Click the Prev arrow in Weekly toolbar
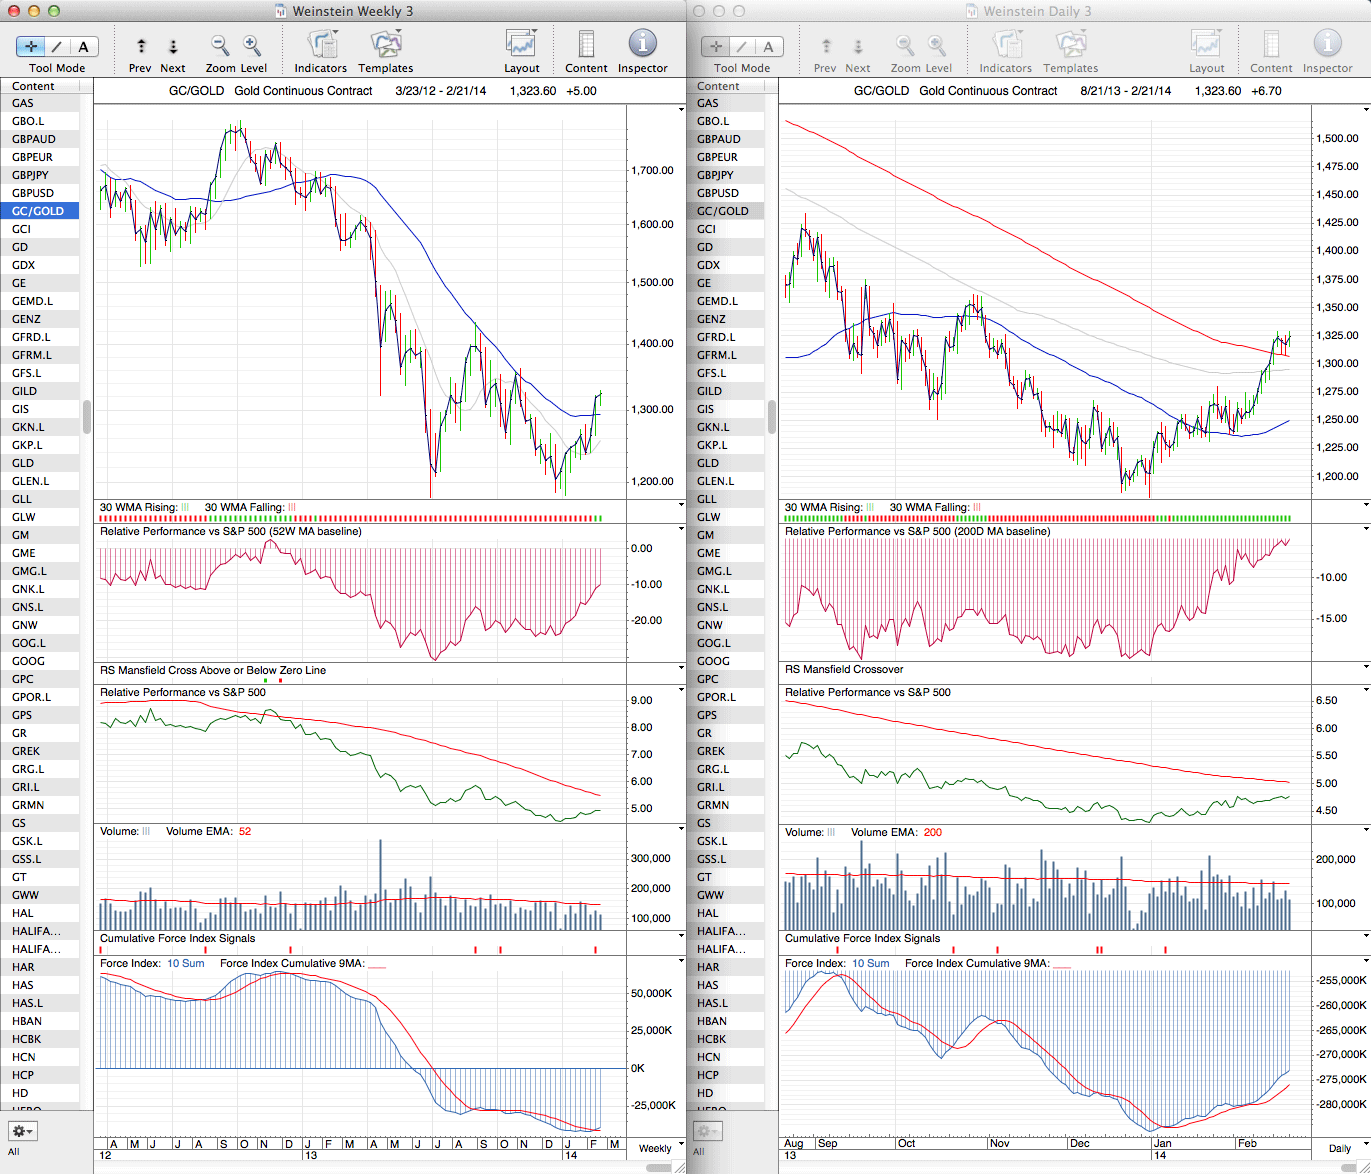Screen dimensions: 1371x1174 (141, 46)
